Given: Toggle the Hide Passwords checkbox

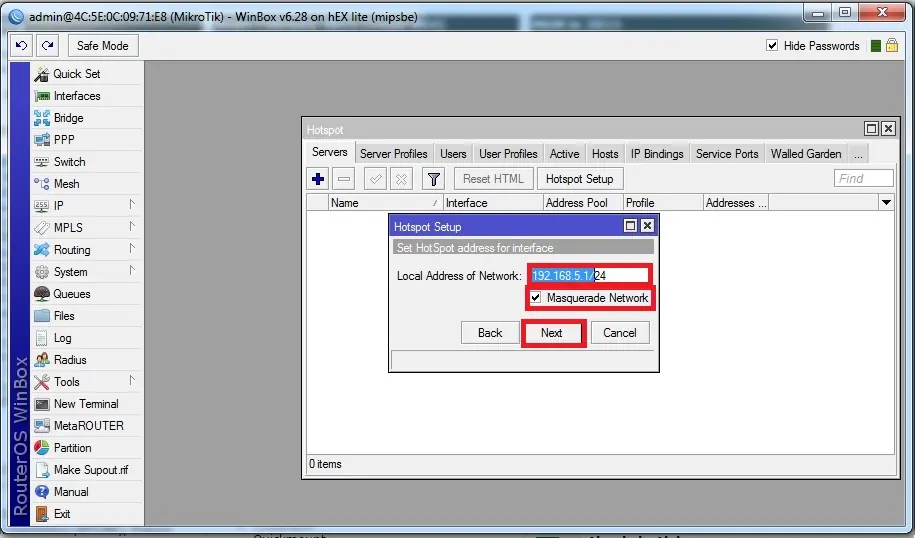Looking at the screenshot, I should click(x=772, y=46).
